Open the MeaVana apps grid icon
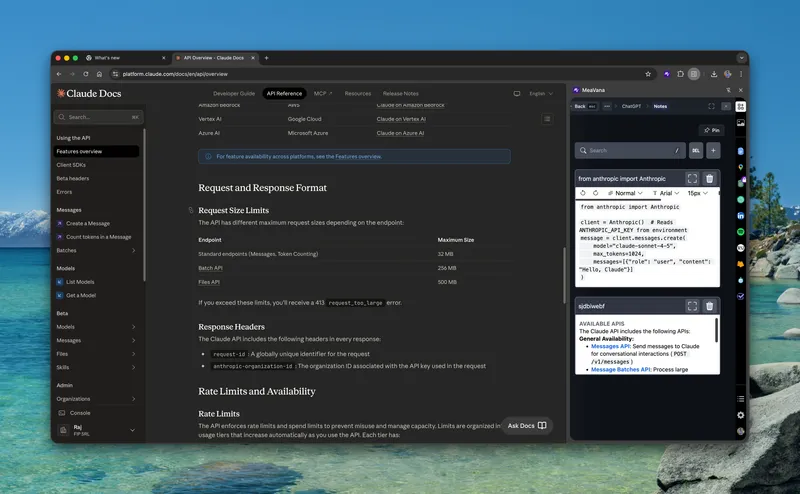 tap(741, 106)
